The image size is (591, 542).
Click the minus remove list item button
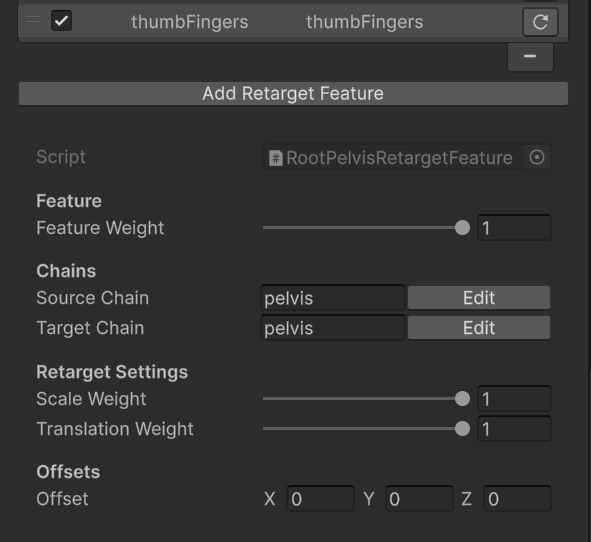coord(530,57)
